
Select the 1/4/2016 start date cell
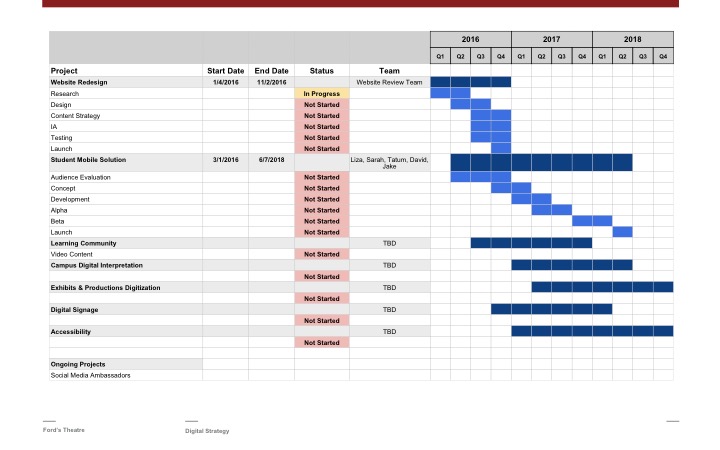click(x=225, y=82)
